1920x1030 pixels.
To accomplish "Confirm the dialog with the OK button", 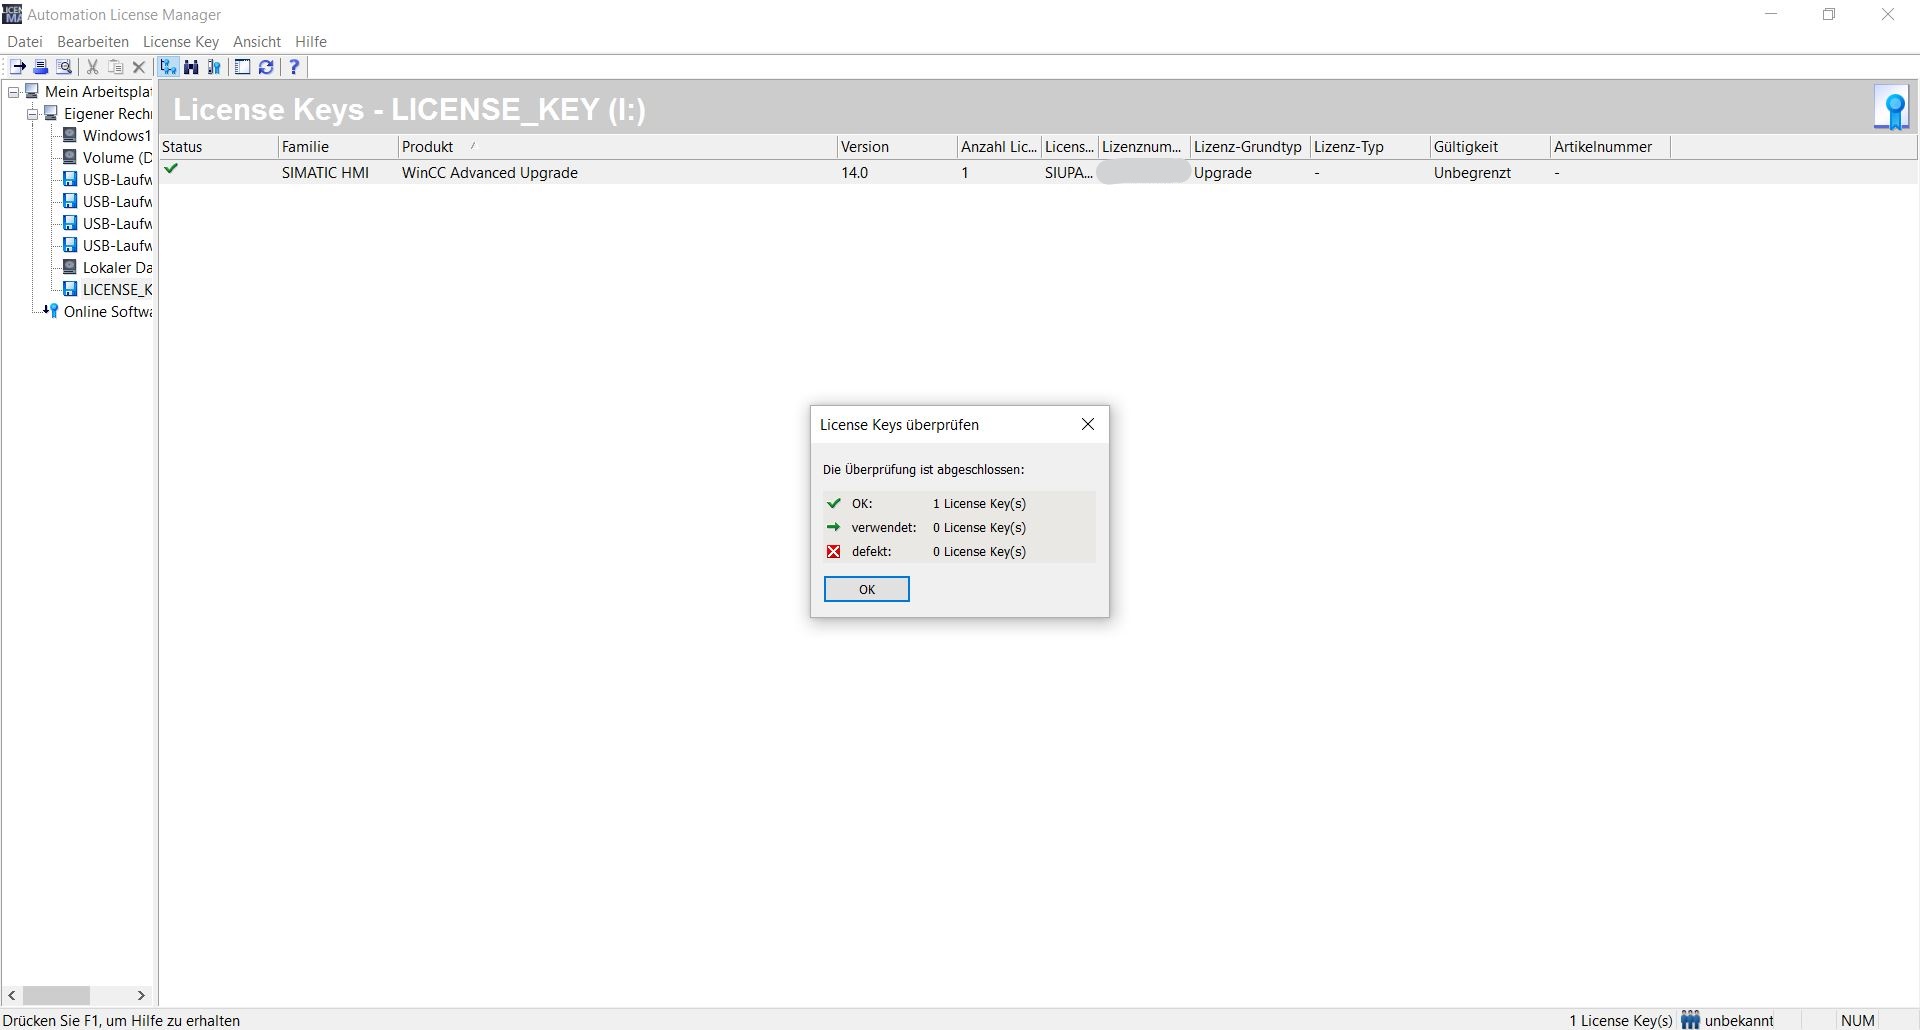I will coord(867,589).
